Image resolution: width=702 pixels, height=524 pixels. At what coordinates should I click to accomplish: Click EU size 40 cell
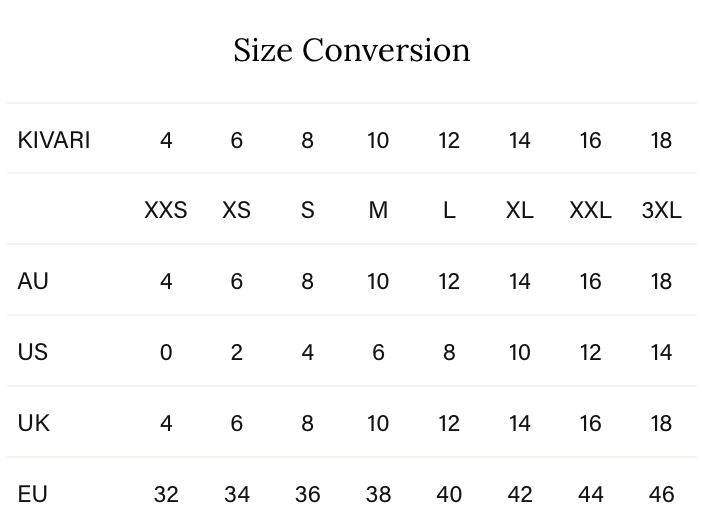(449, 494)
